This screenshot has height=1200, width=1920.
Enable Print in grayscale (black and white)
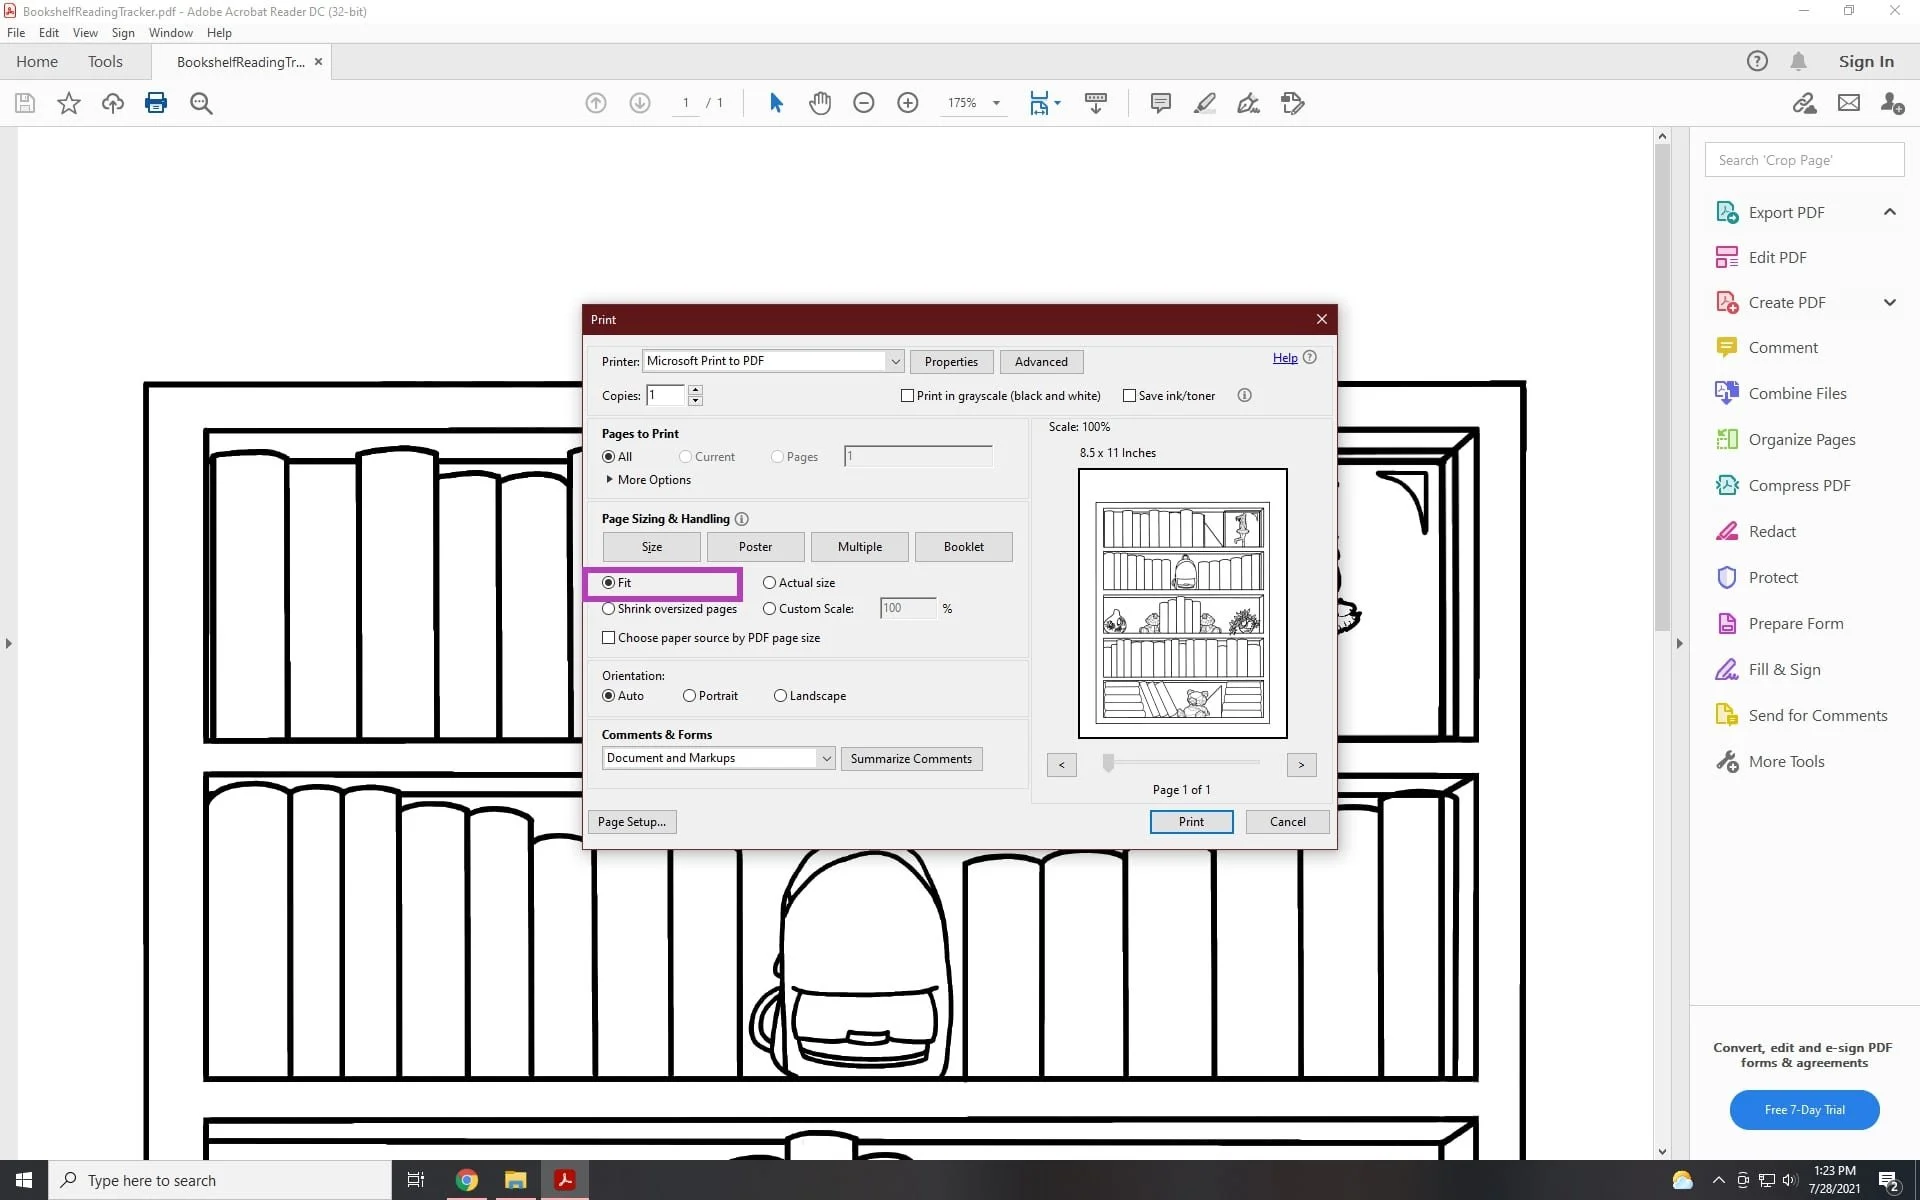[908, 395]
